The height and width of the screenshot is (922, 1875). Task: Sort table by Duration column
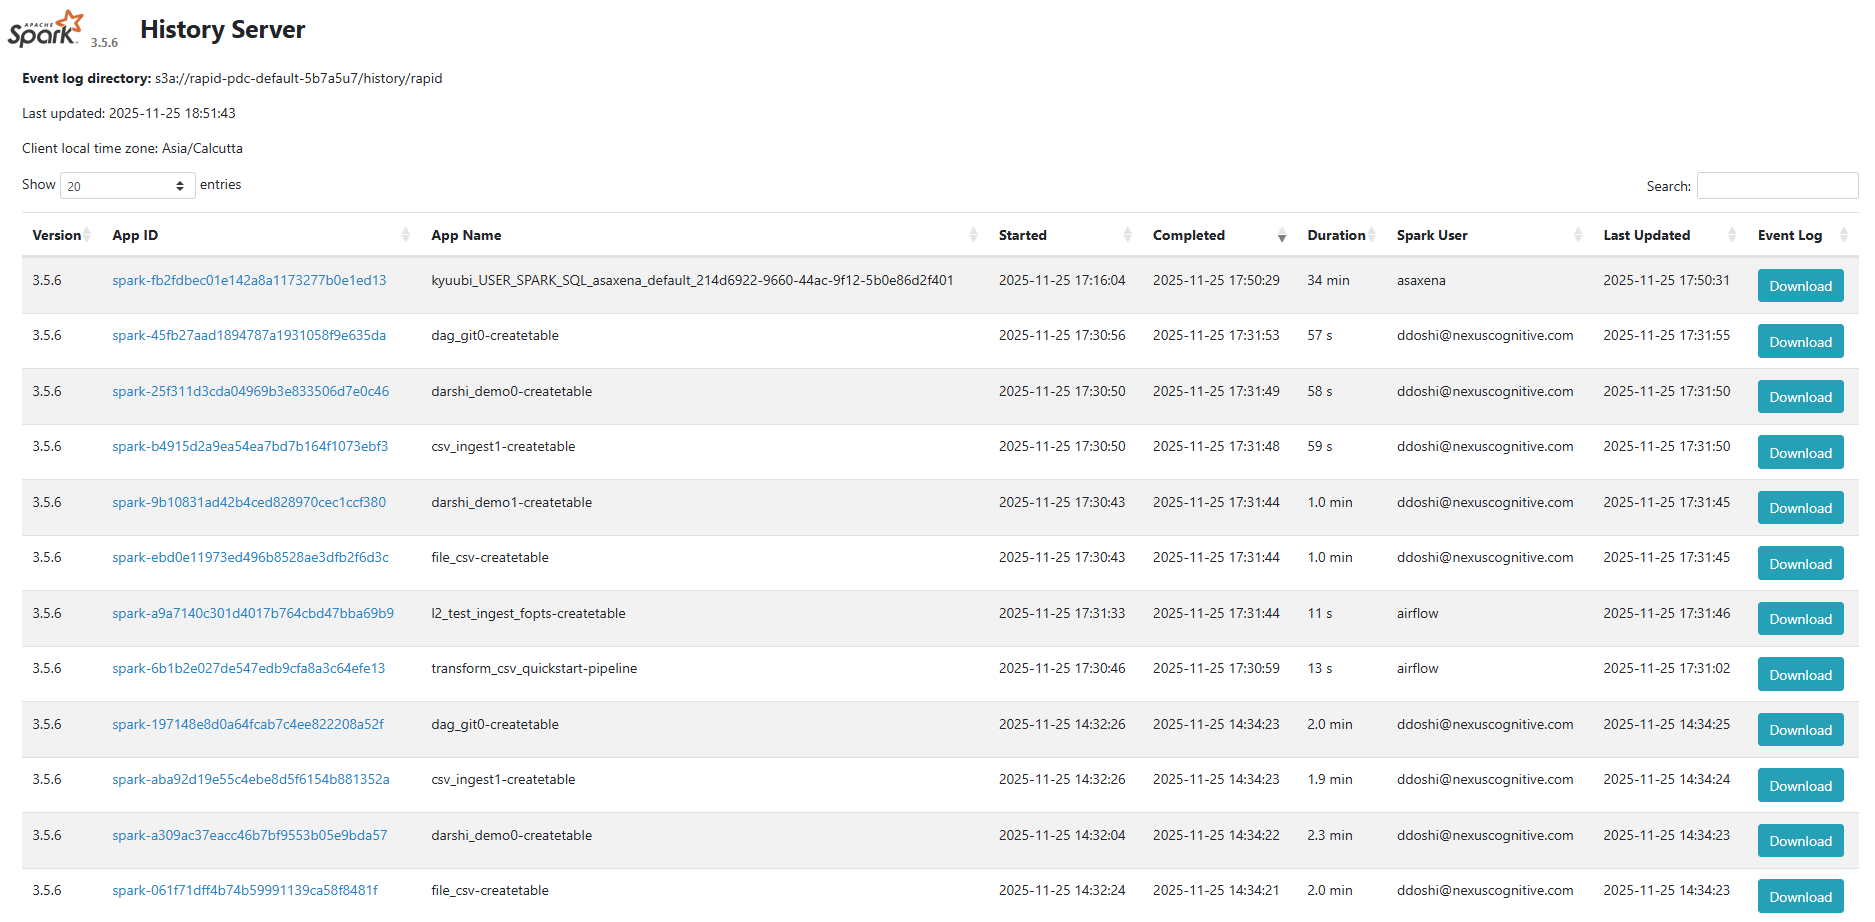click(x=1341, y=235)
